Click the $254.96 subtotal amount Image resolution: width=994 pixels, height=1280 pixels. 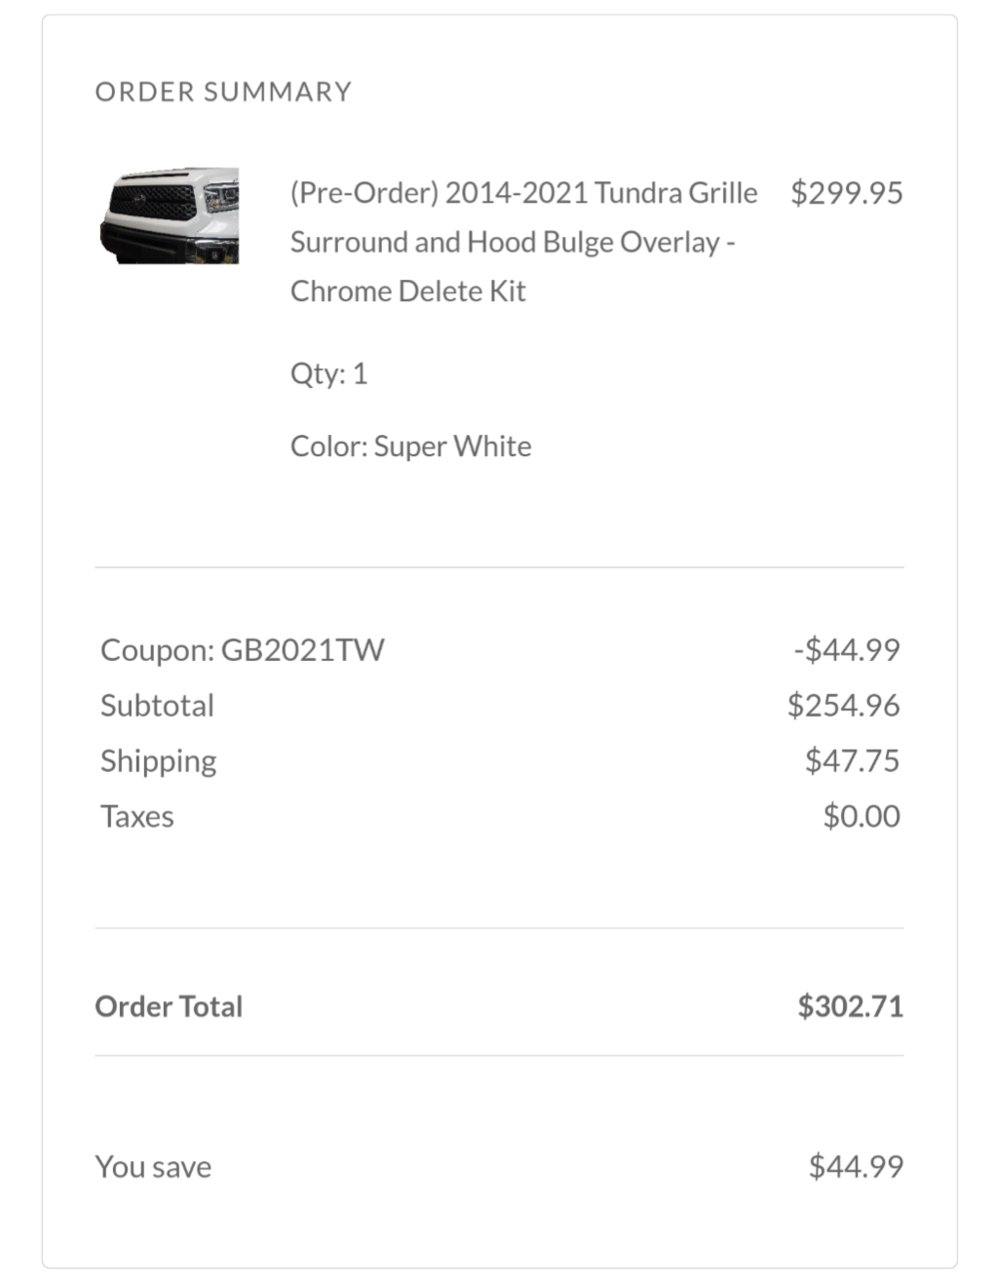click(844, 706)
